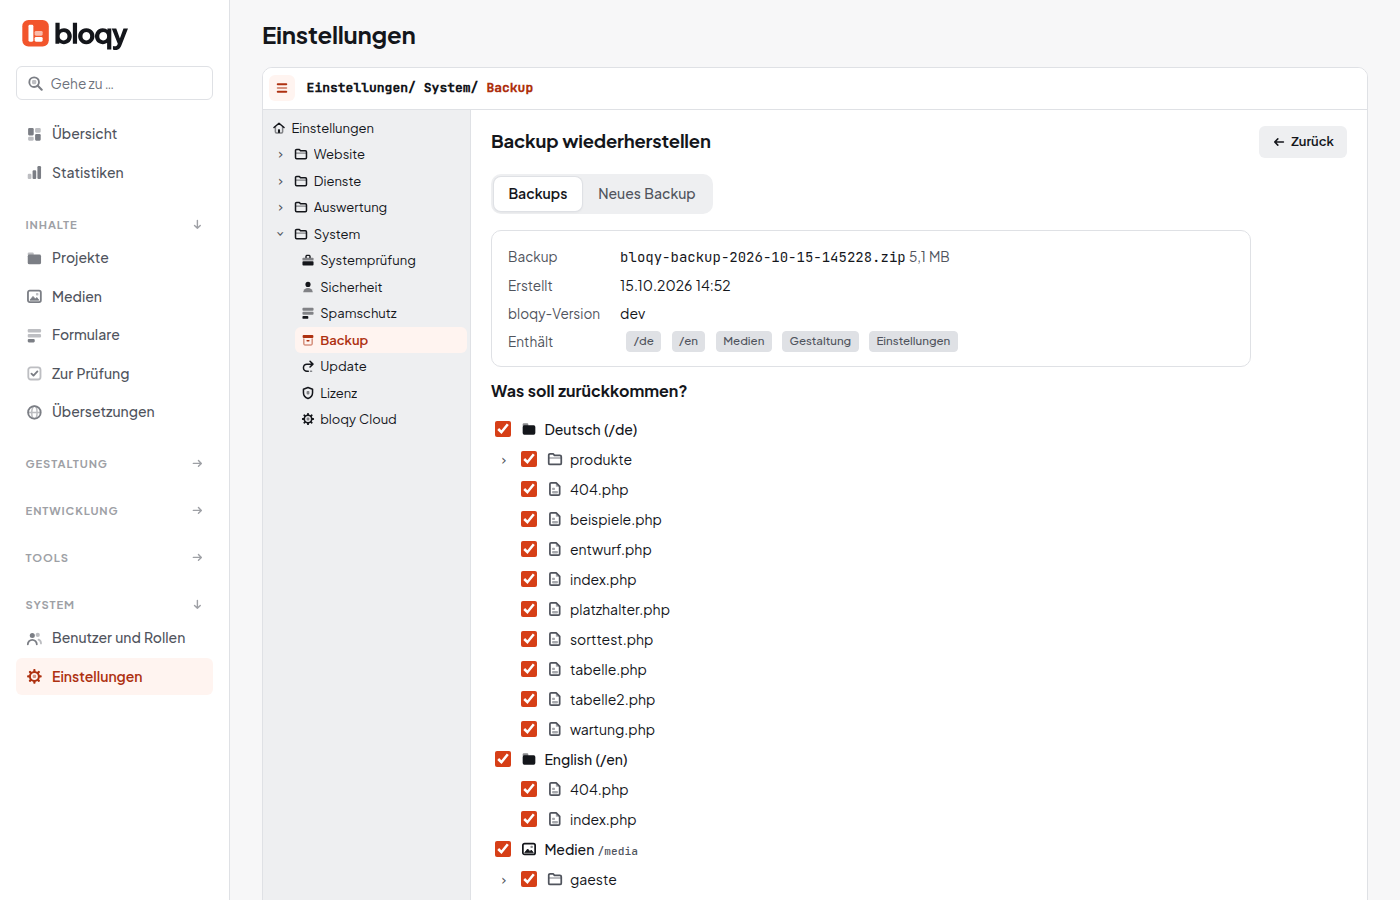Expand the produkte folder in the restore list

504,461
